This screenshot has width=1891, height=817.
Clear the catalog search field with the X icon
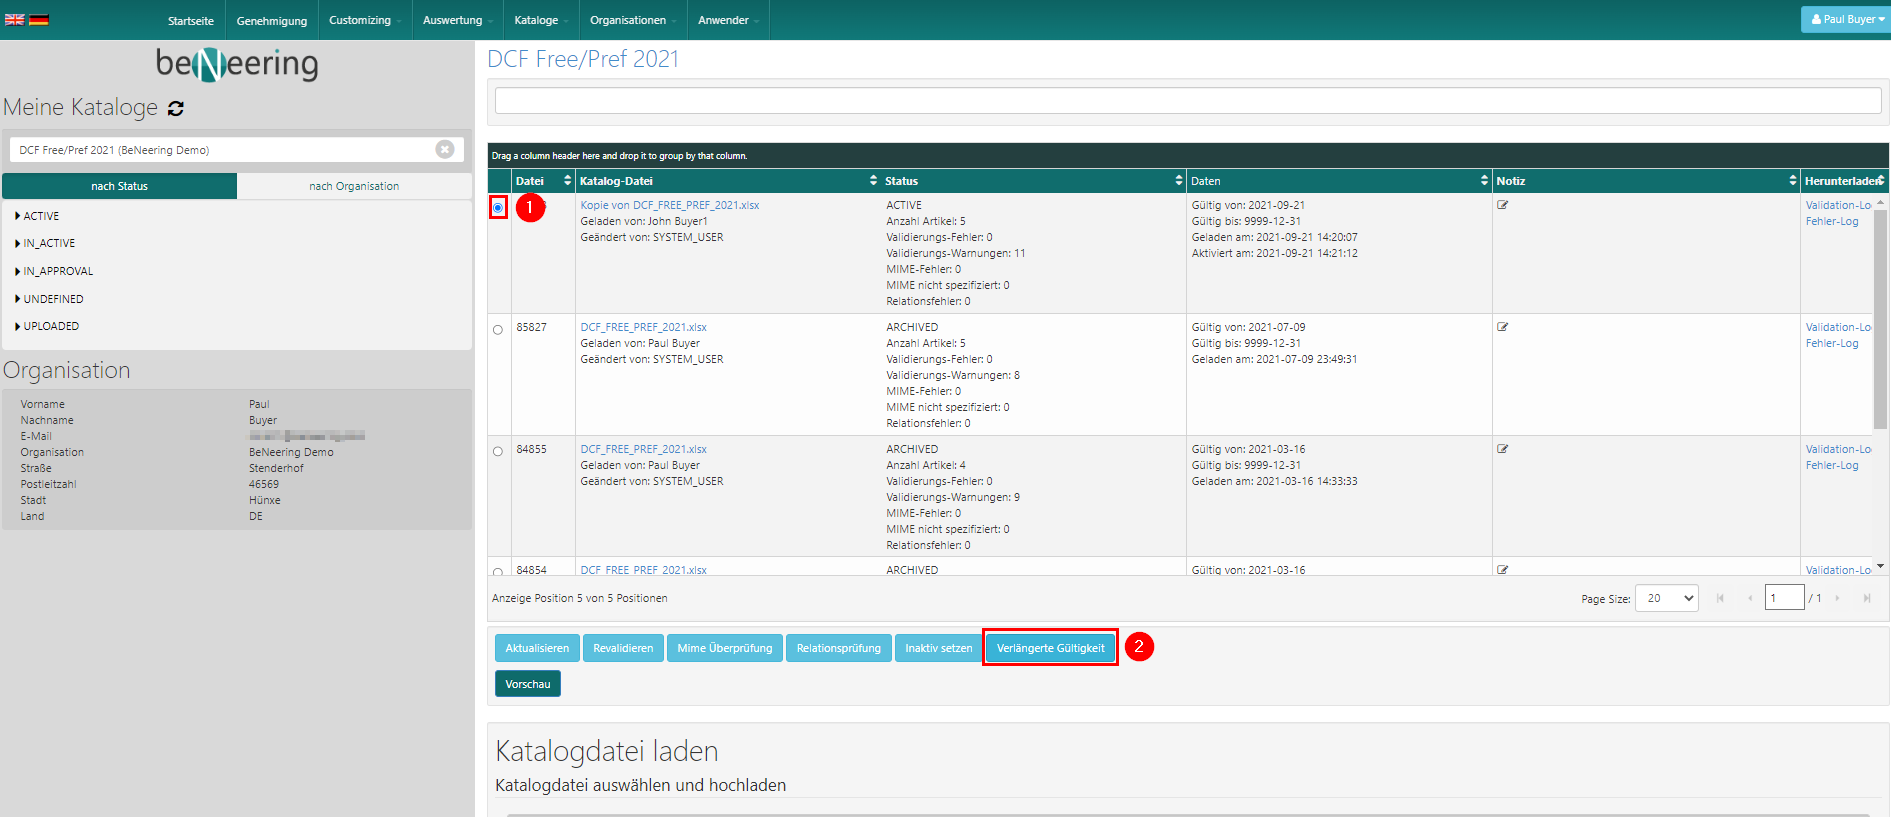click(445, 149)
